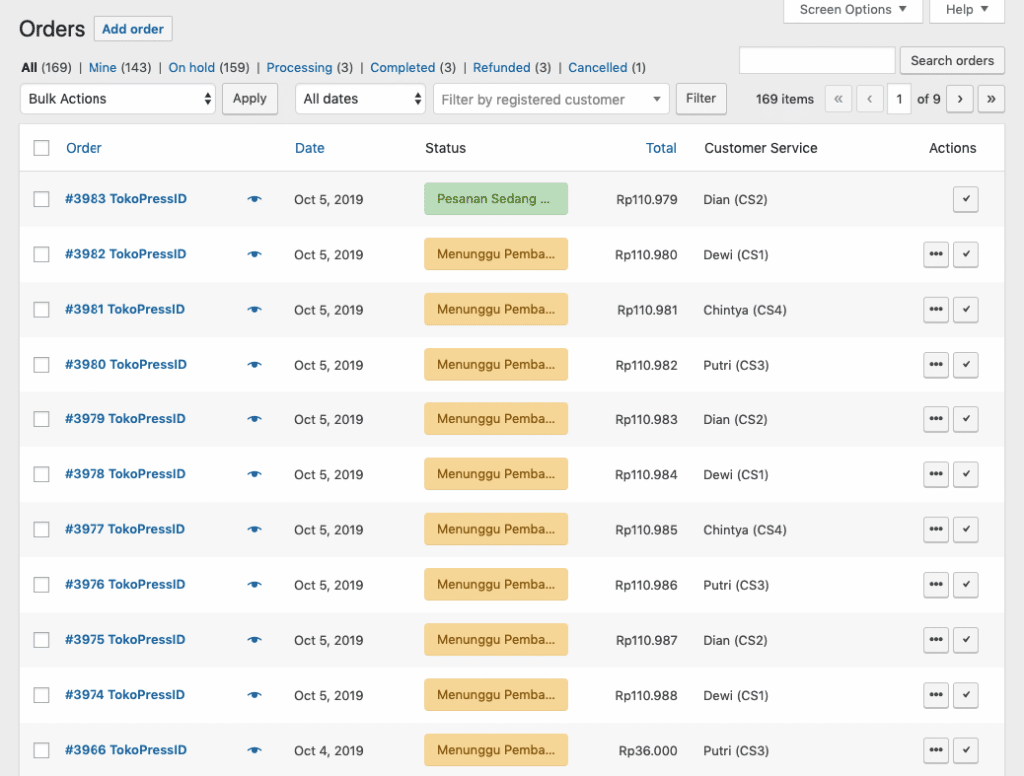Viewport: 1024px width, 776px height.
Task: Preview order #3975 with the eye icon
Action: pos(255,639)
